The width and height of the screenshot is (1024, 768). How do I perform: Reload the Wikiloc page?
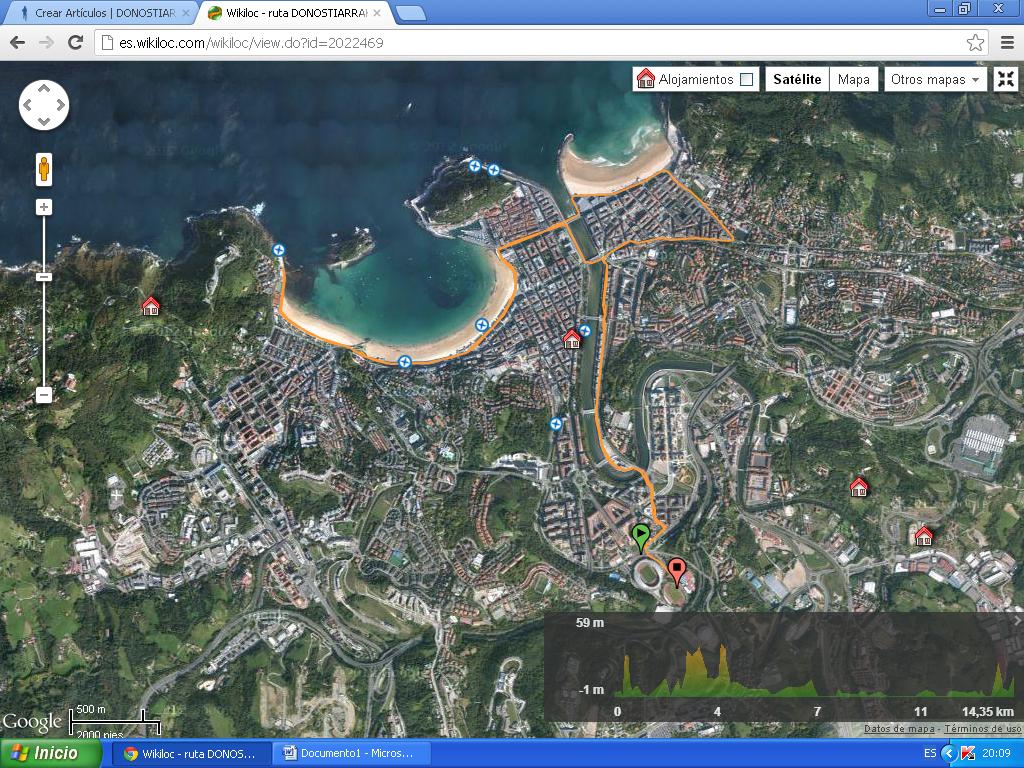coord(76,43)
